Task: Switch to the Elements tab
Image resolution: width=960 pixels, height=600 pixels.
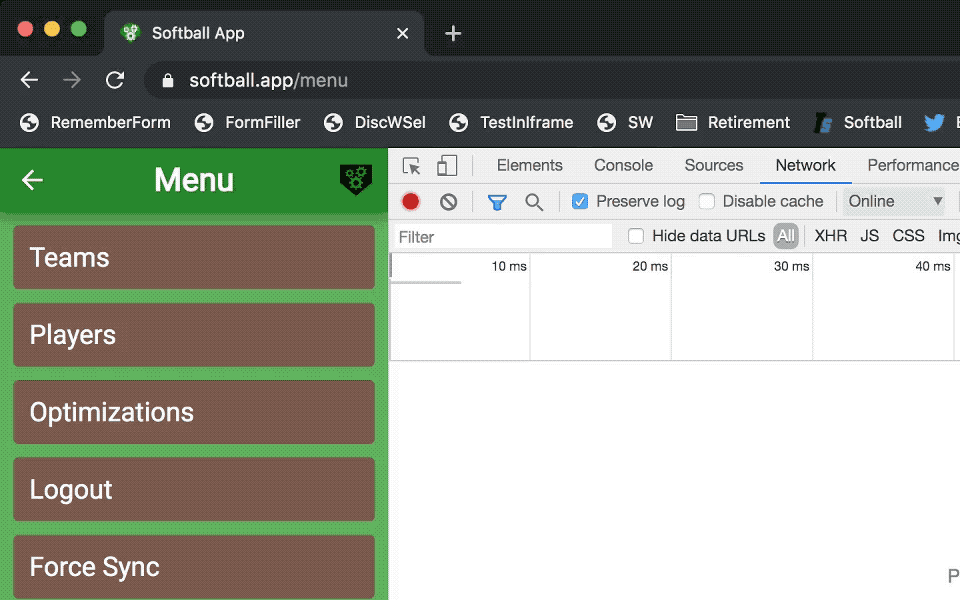Action: 530,165
